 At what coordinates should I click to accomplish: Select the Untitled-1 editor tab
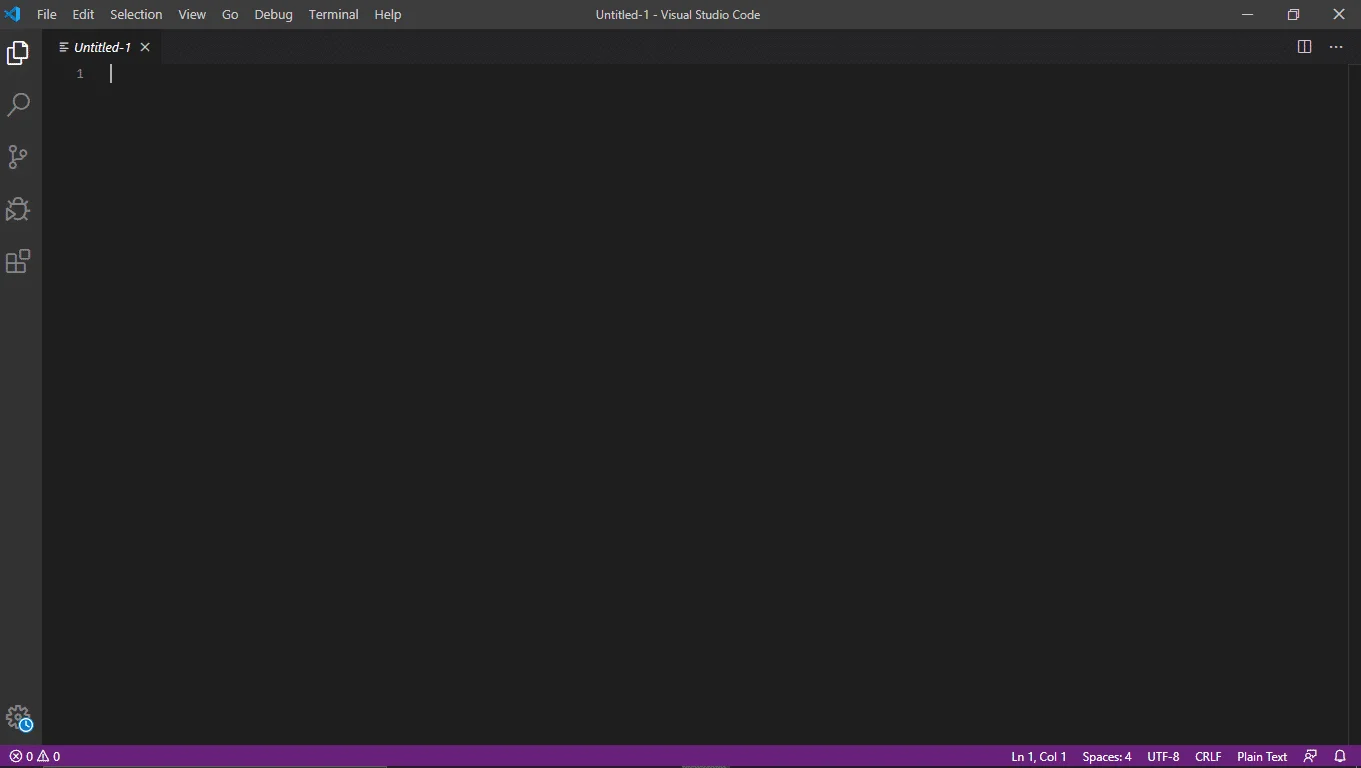[101, 47]
